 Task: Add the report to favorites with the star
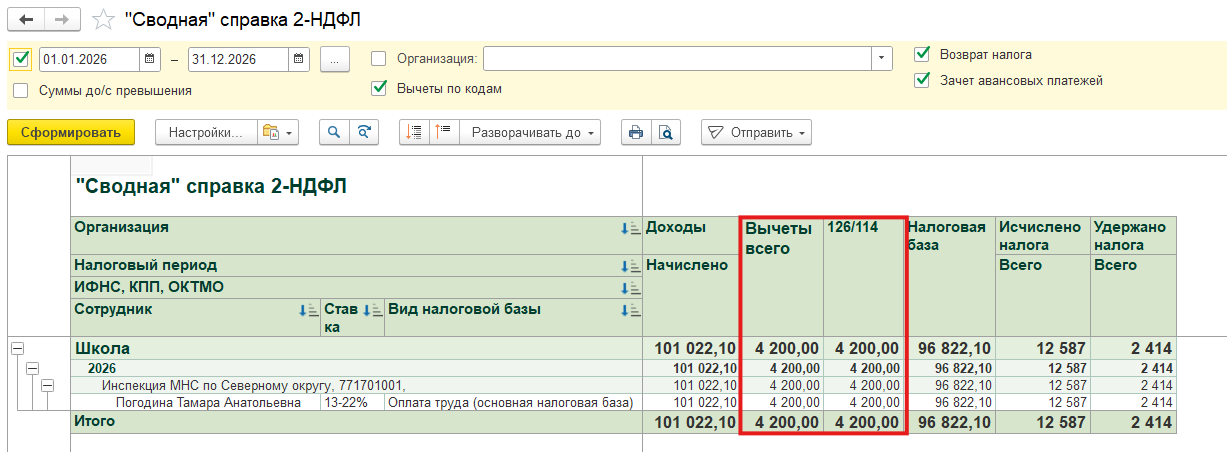[x=102, y=19]
